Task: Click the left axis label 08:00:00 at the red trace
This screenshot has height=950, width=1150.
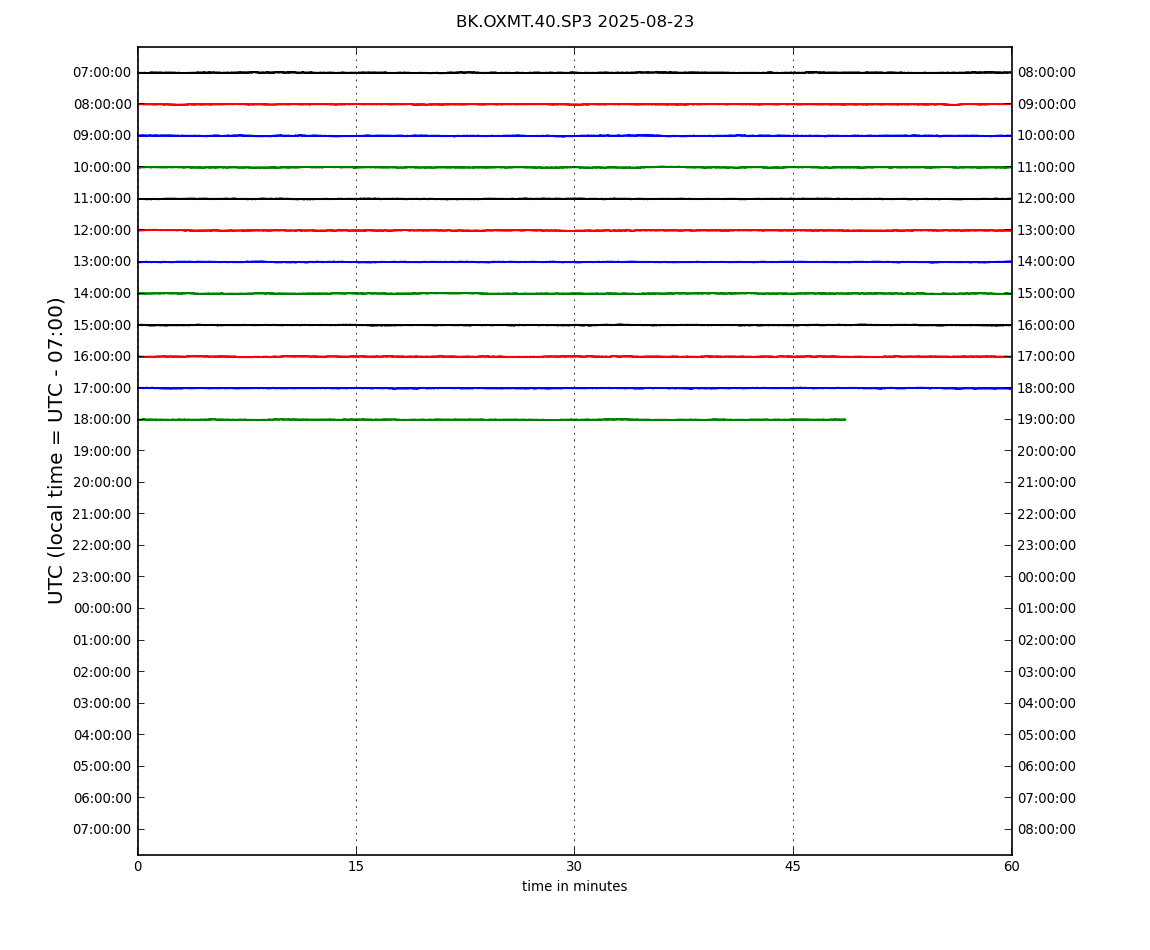Action: [x=102, y=104]
